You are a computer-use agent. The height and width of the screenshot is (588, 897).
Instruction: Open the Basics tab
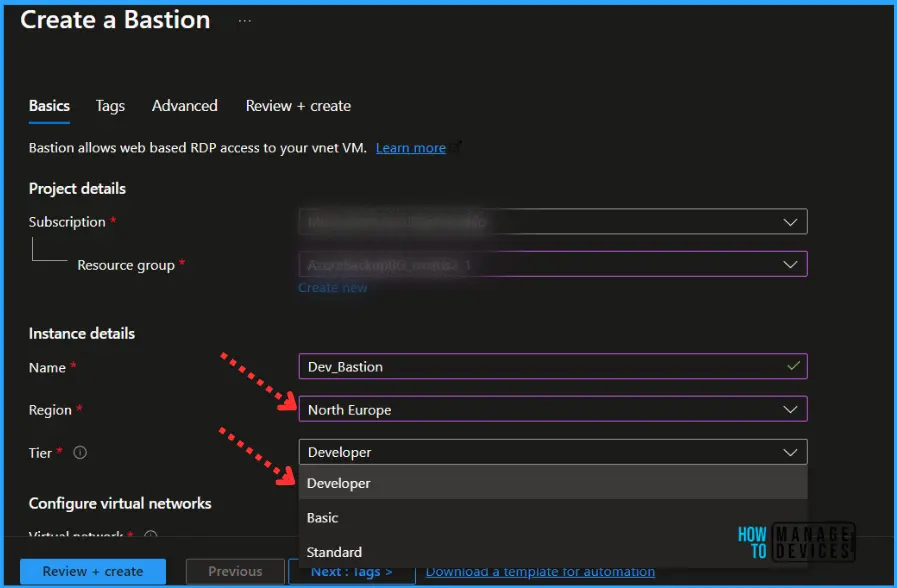click(49, 106)
